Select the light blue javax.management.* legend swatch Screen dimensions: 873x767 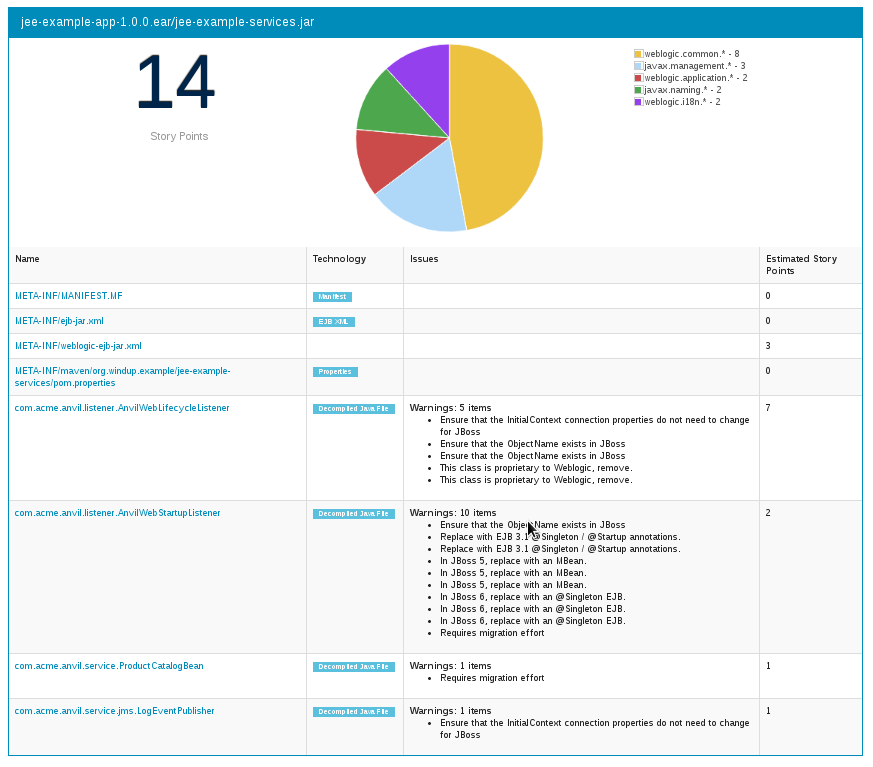point(638,66)
